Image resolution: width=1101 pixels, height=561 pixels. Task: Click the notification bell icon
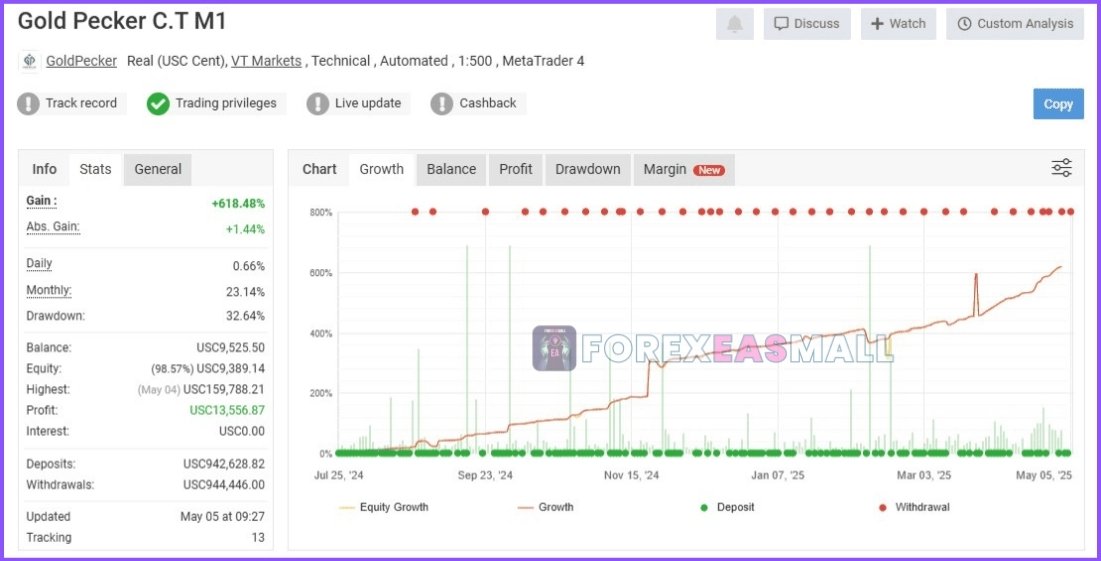734,24
